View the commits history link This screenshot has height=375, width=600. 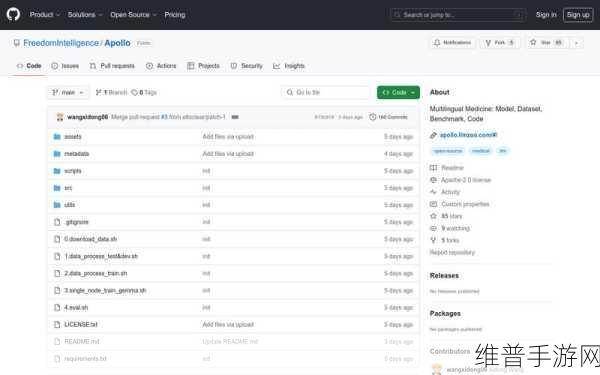click(x=388, y=117)
